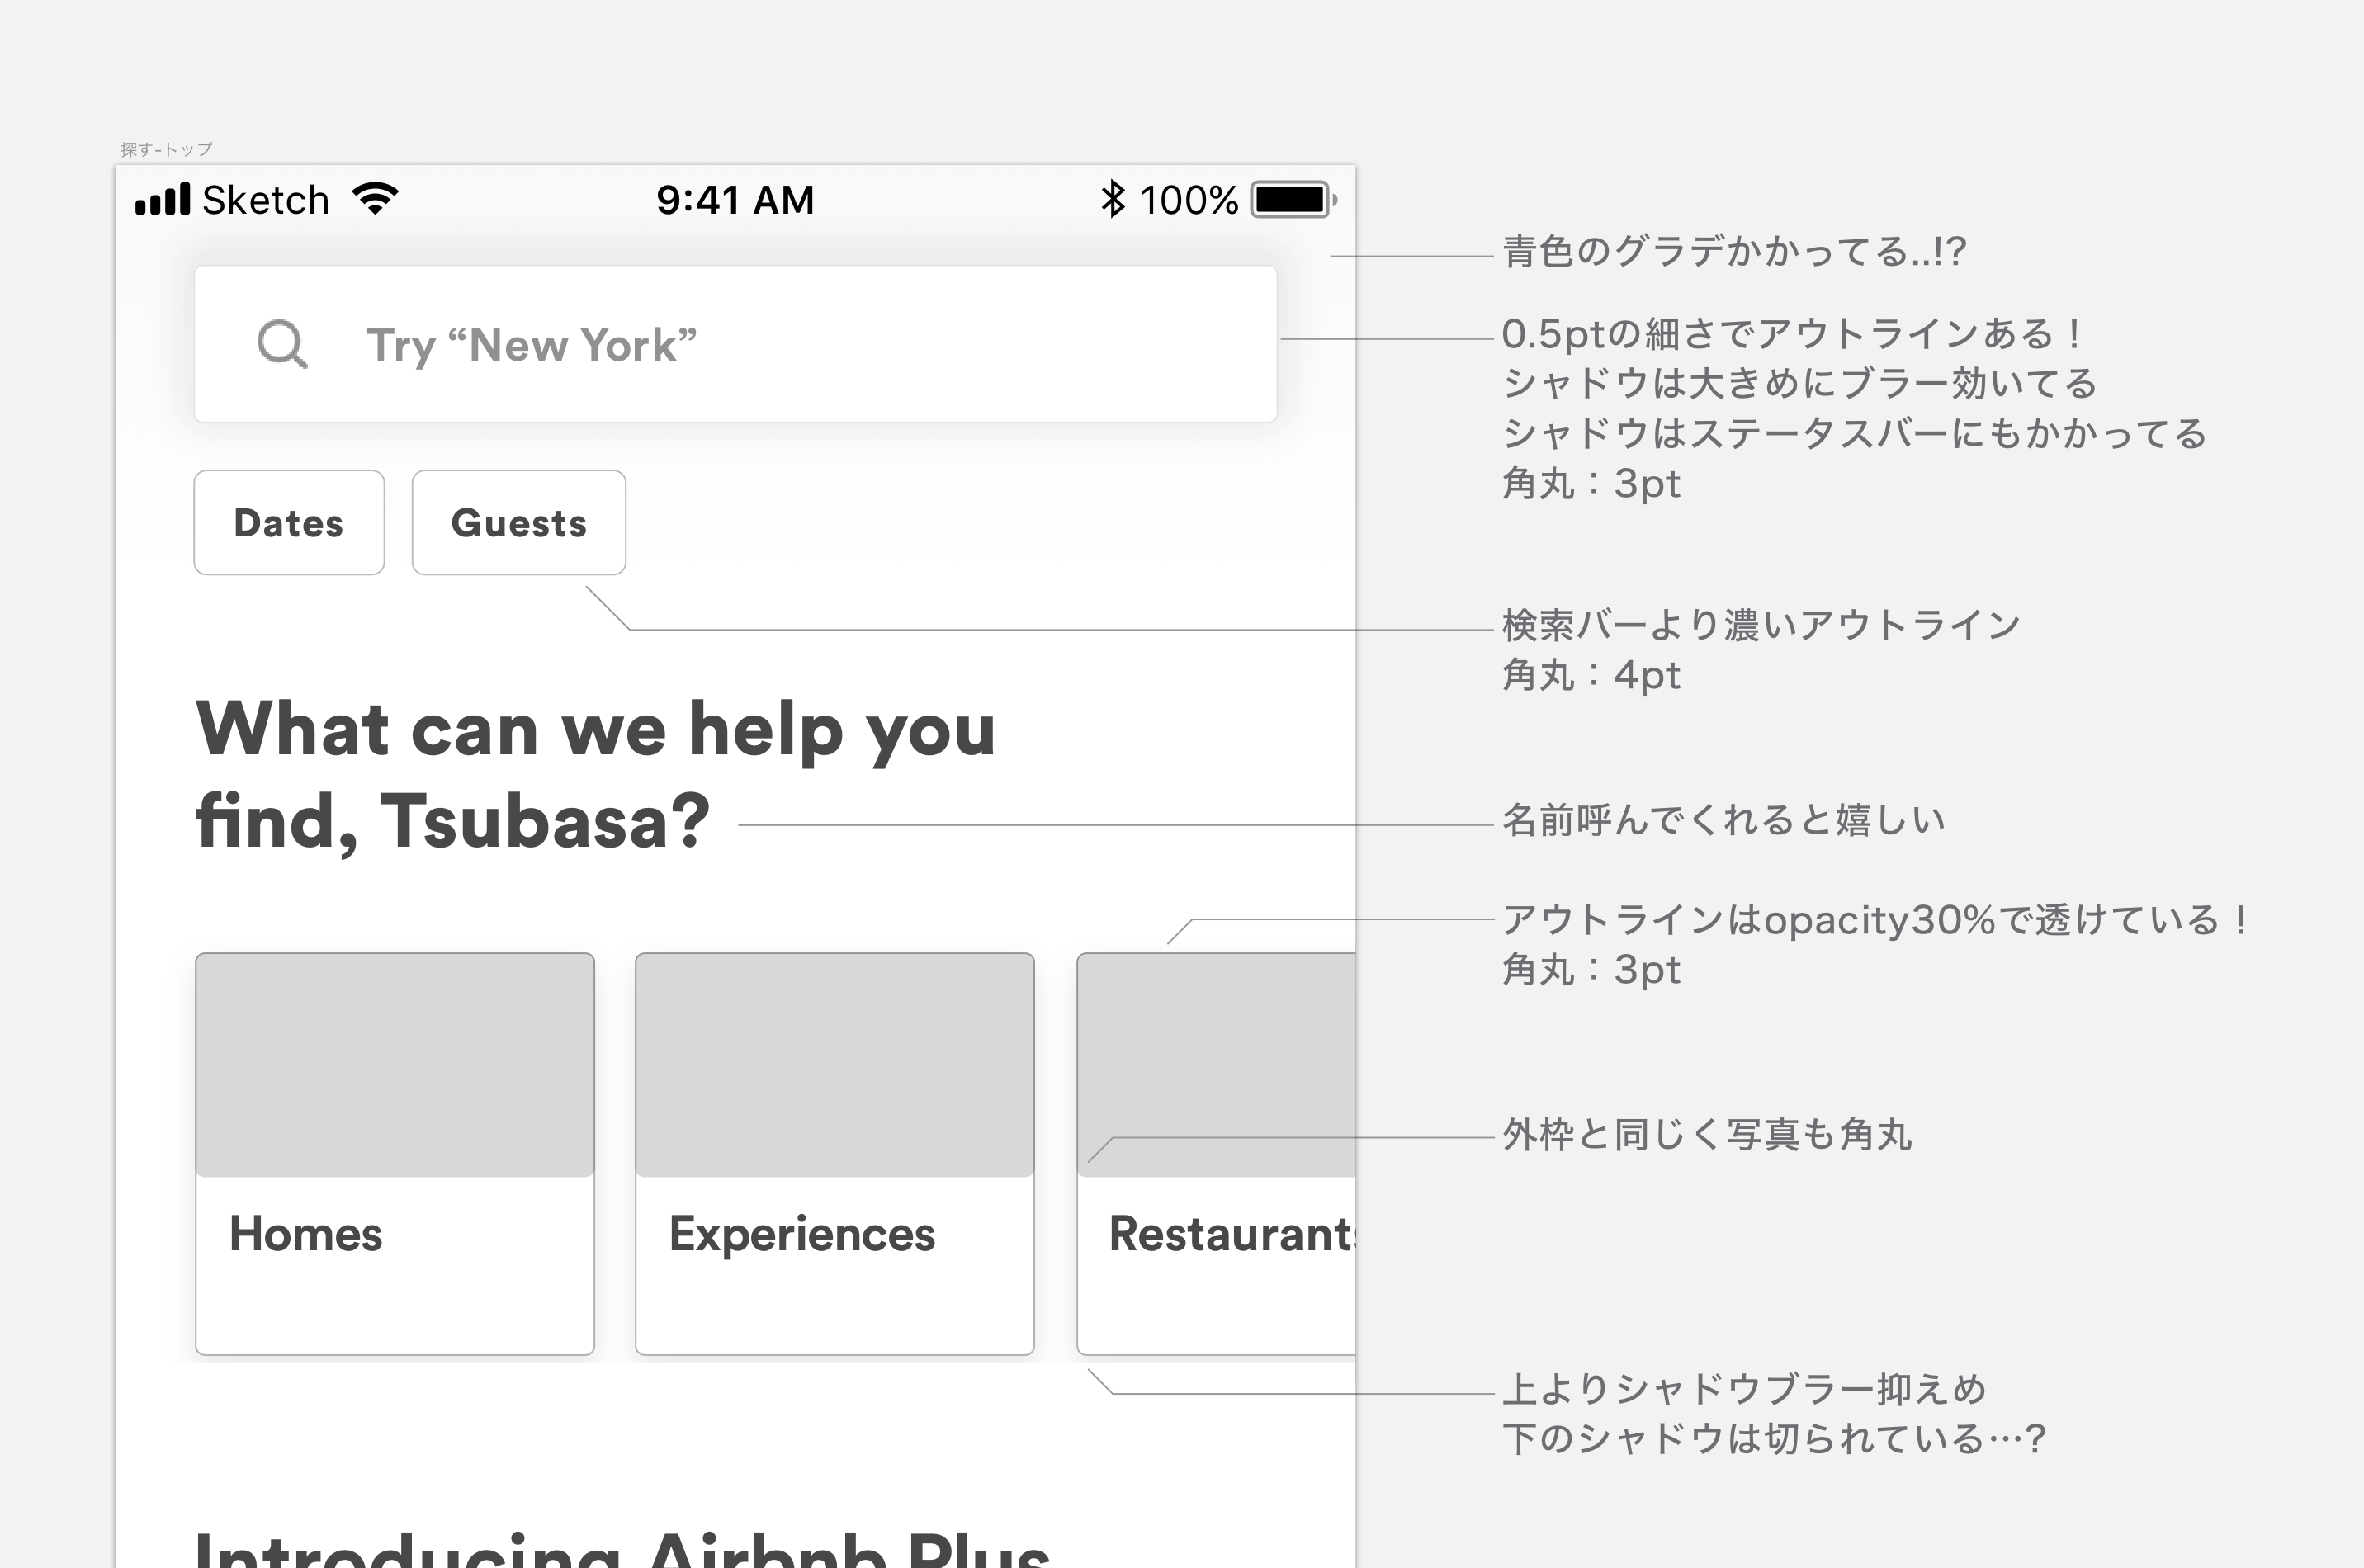This screenshot has height=1568, width=2364.
Task: Open the Homes category card
Action: tap(395, 1154)
